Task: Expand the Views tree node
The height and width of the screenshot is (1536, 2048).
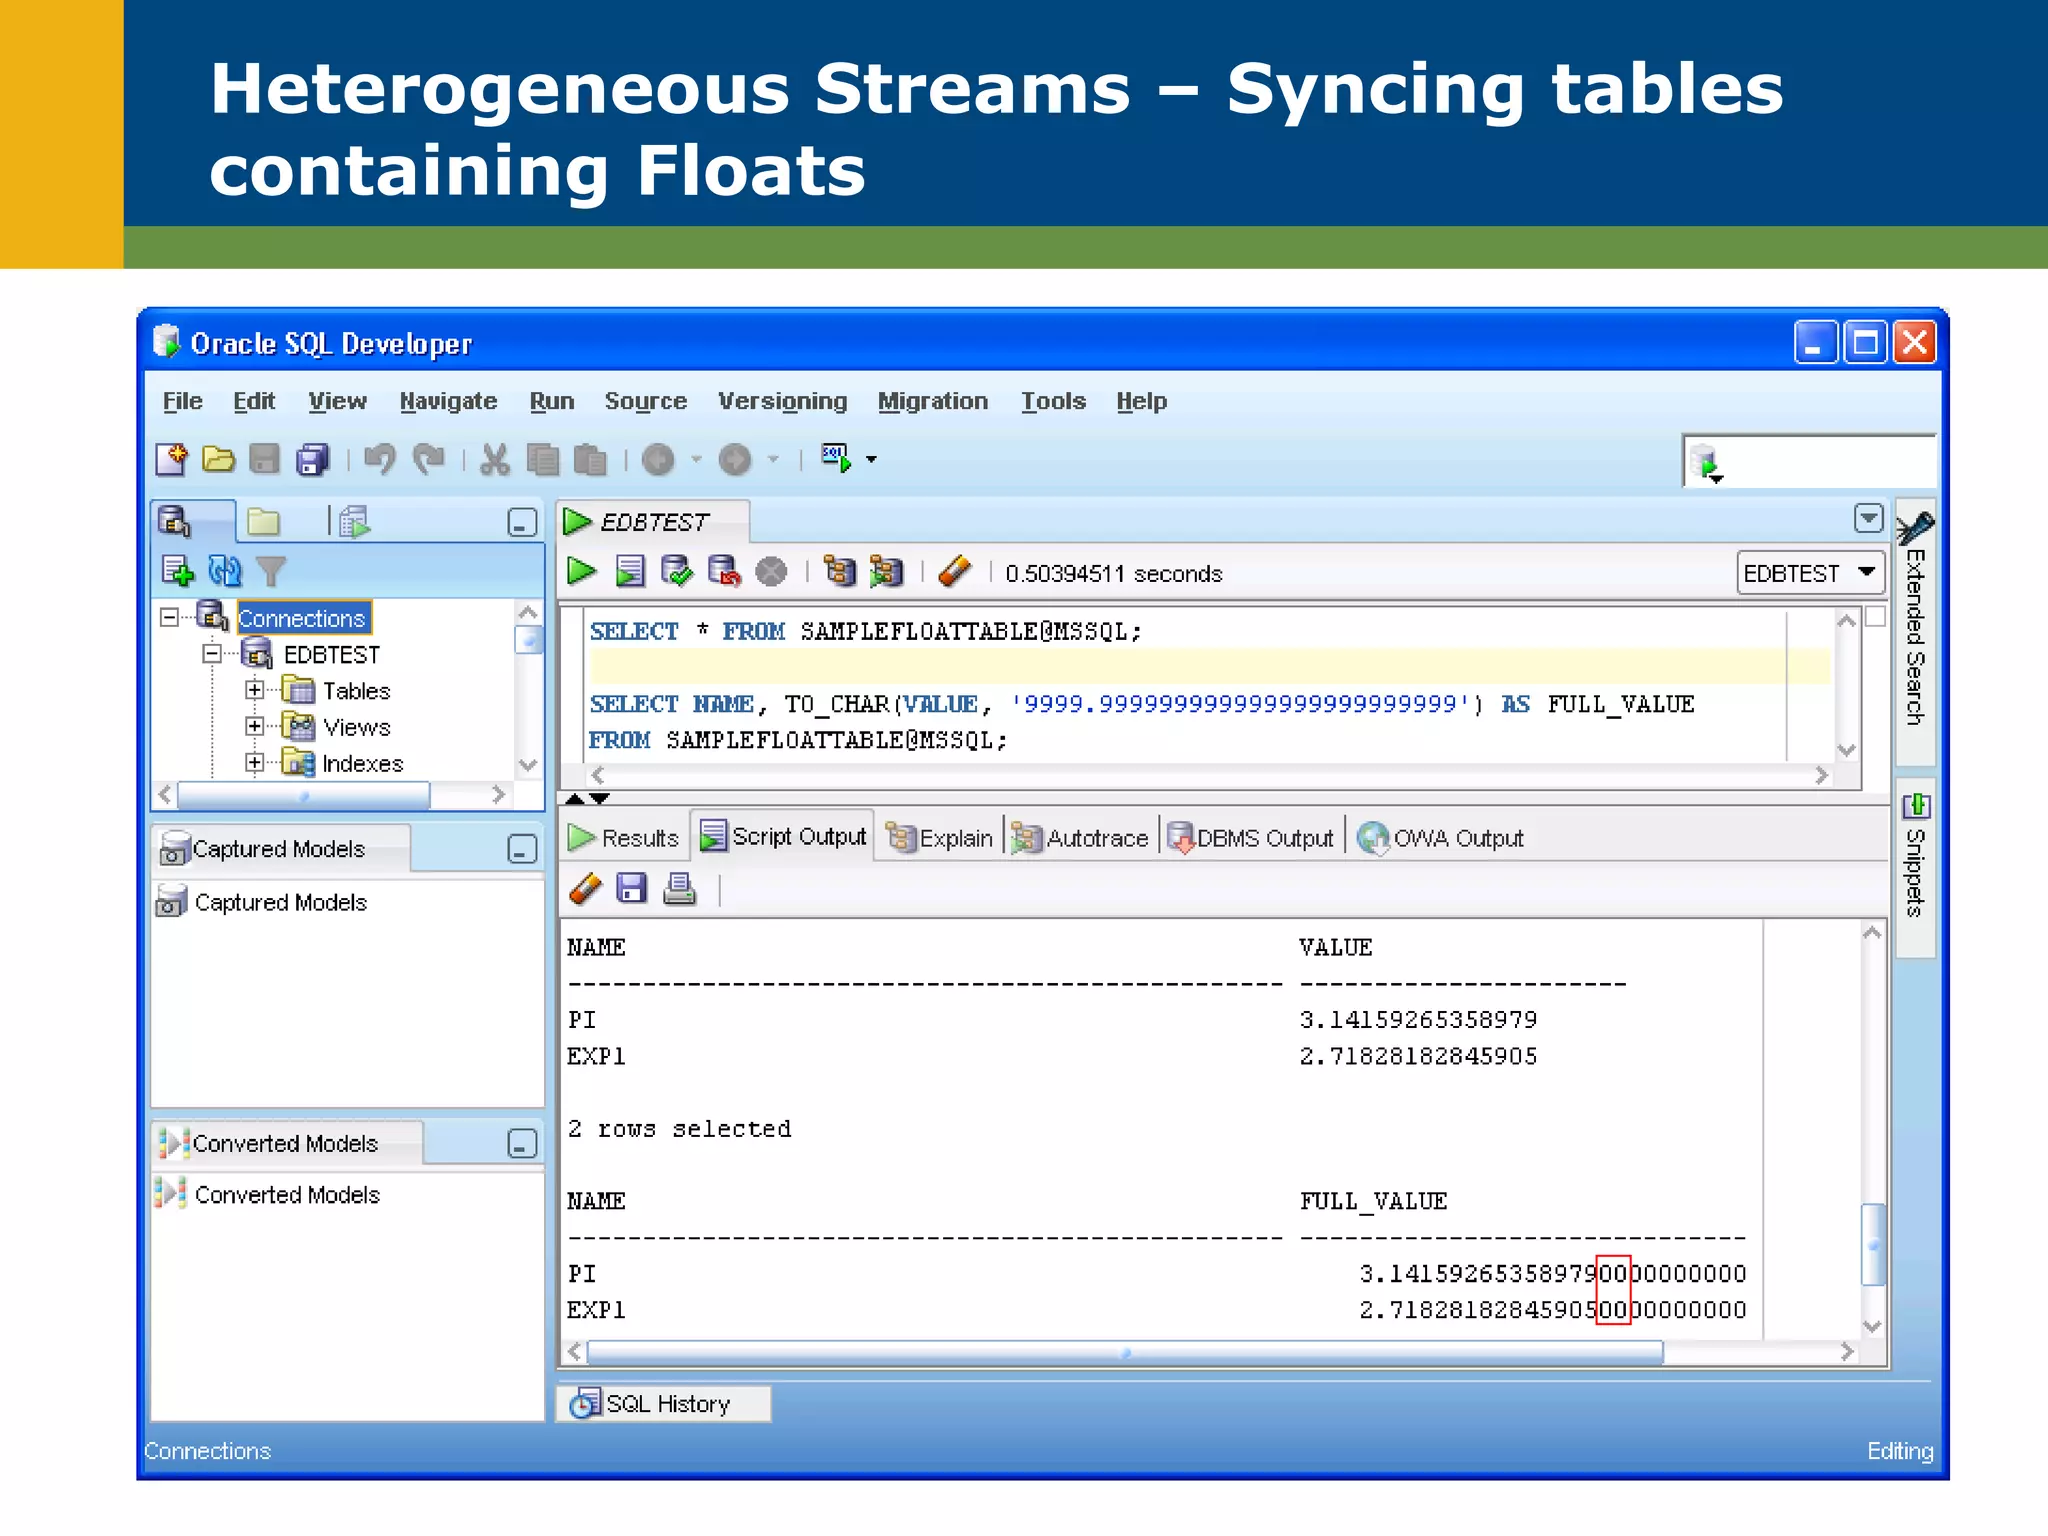Action: click(255, 726)
